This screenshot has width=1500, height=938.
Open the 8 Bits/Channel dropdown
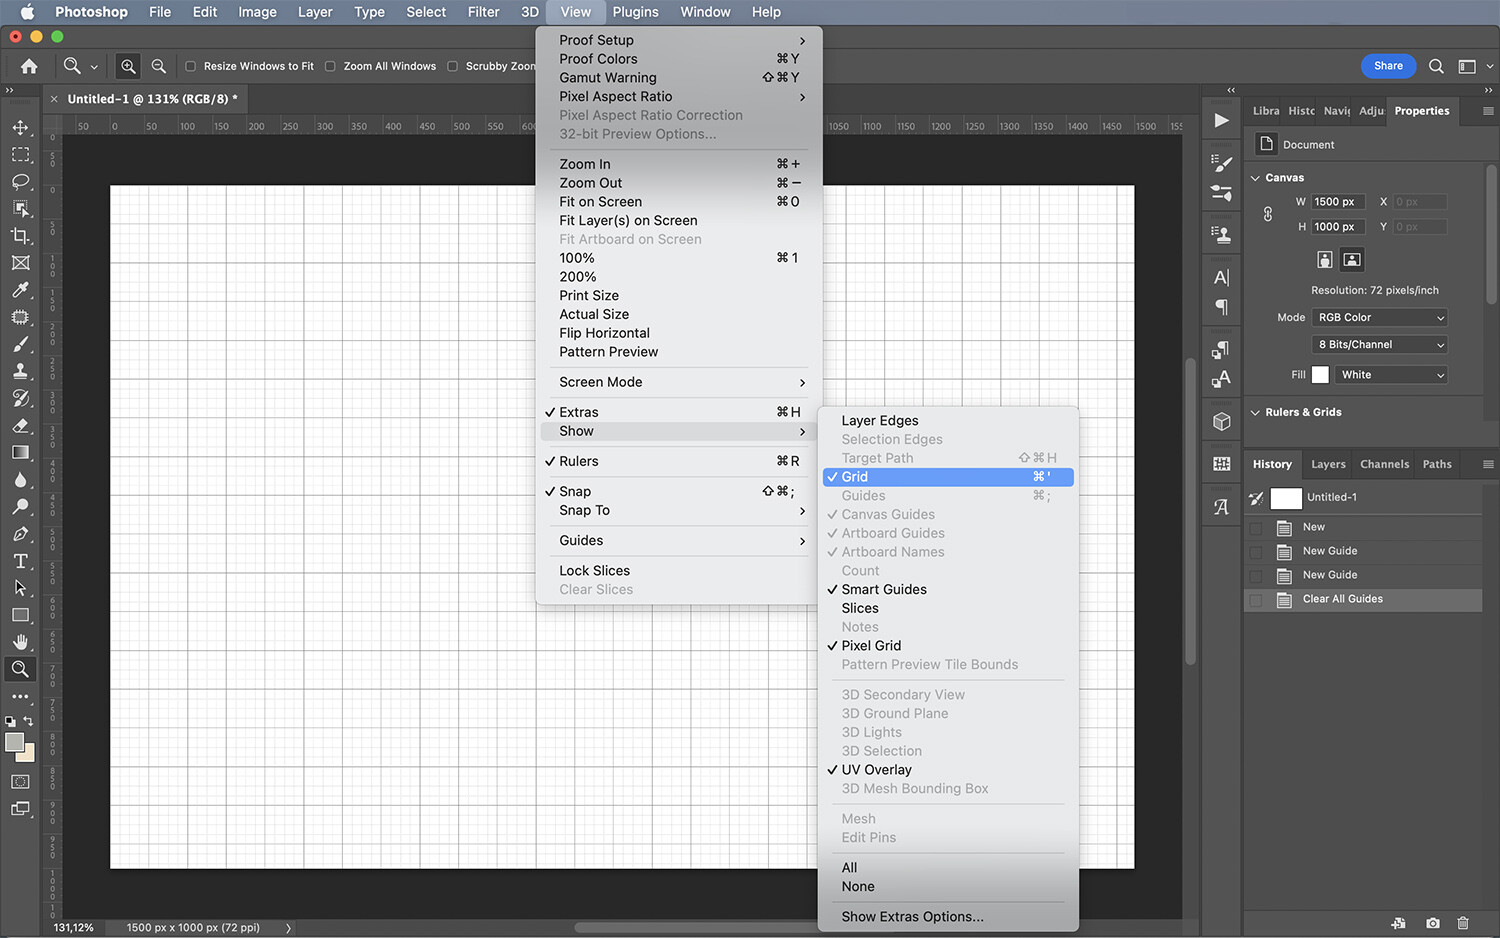[x=1380, y=344]
